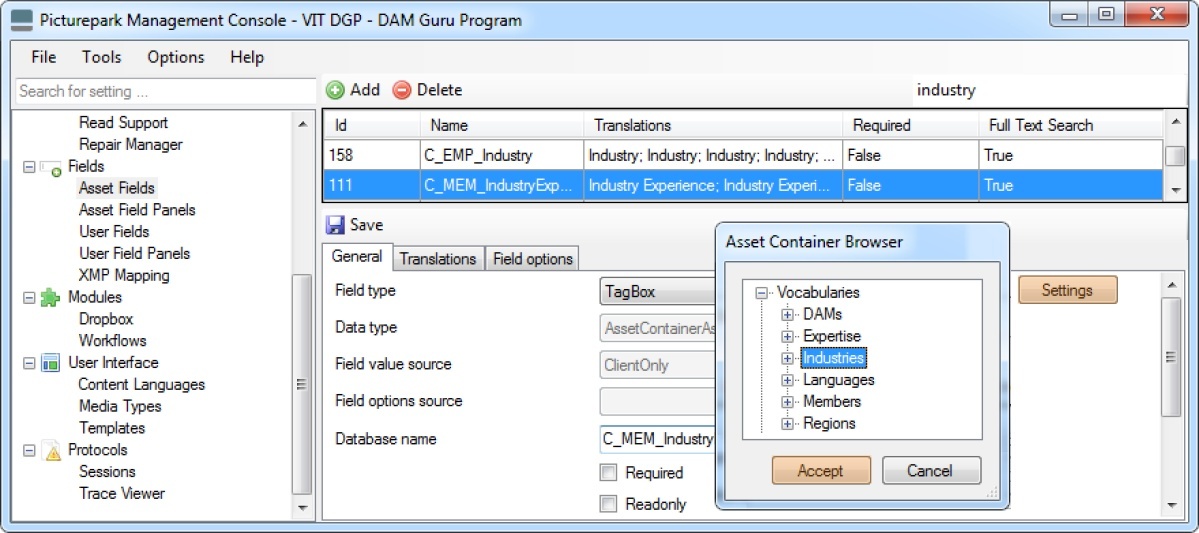Click the User Interface node icon
Screen dimensions: 1199x533
50,362
